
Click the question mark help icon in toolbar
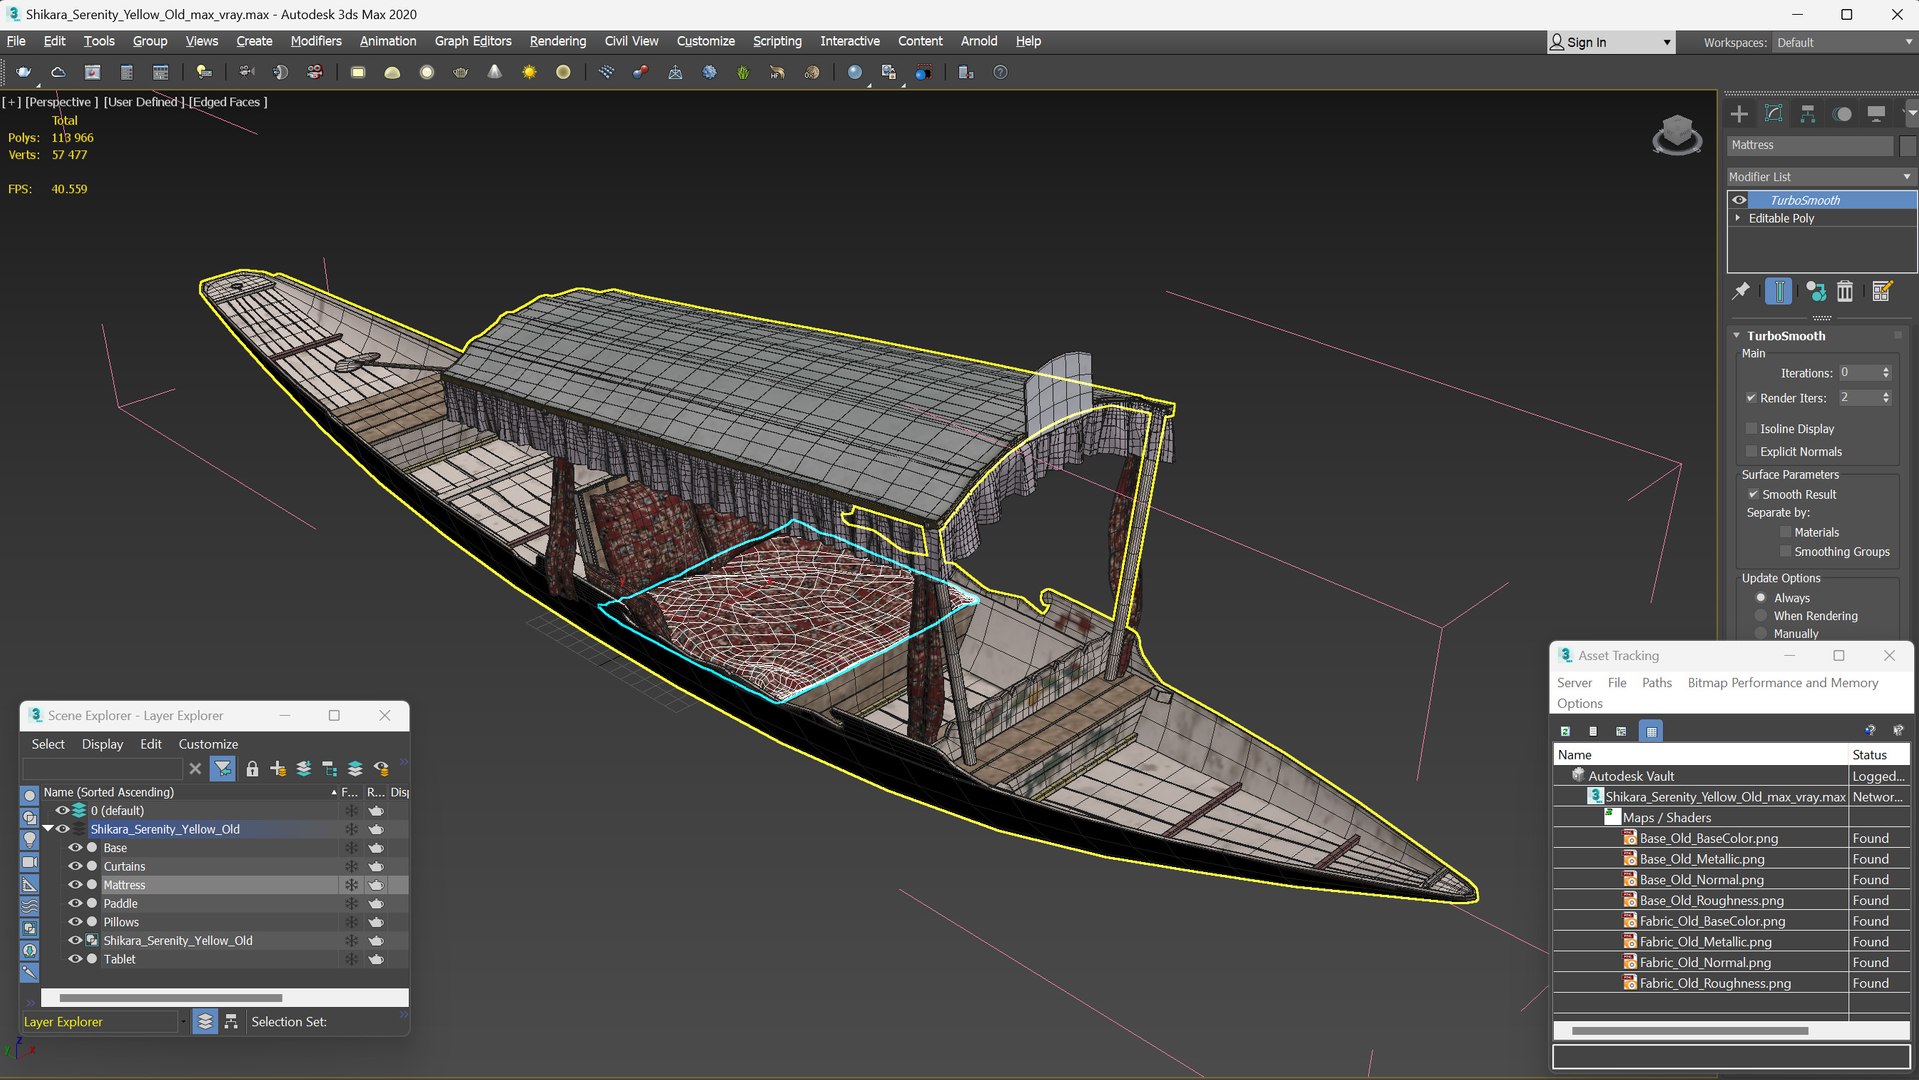[1000, 72]
